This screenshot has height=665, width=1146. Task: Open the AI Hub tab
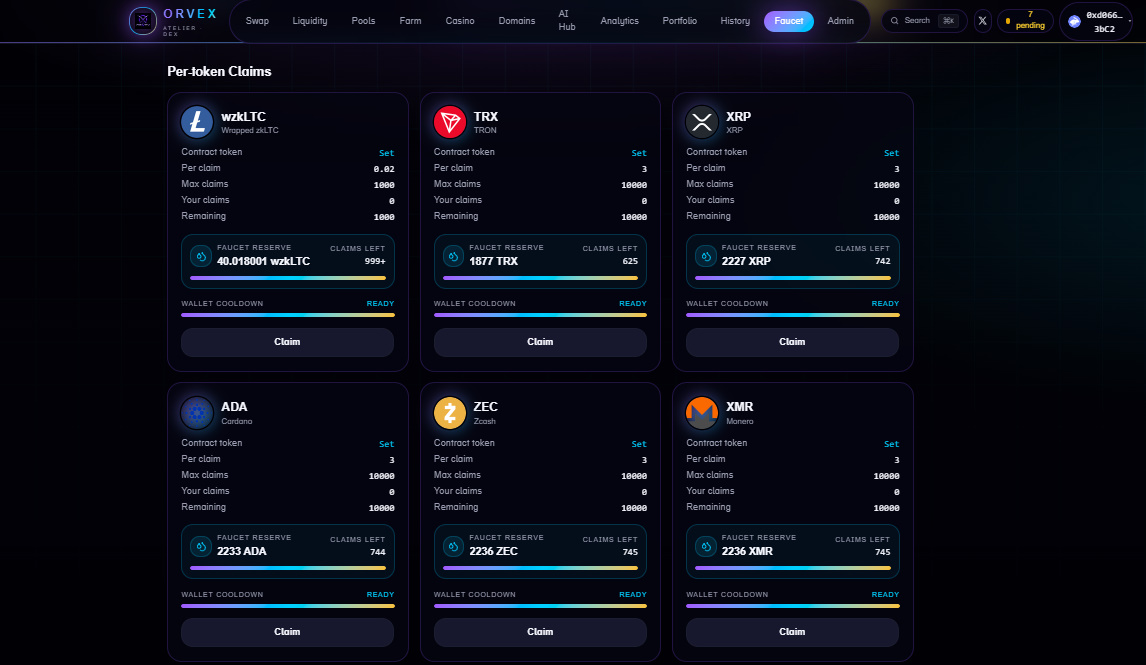point(566,20)
